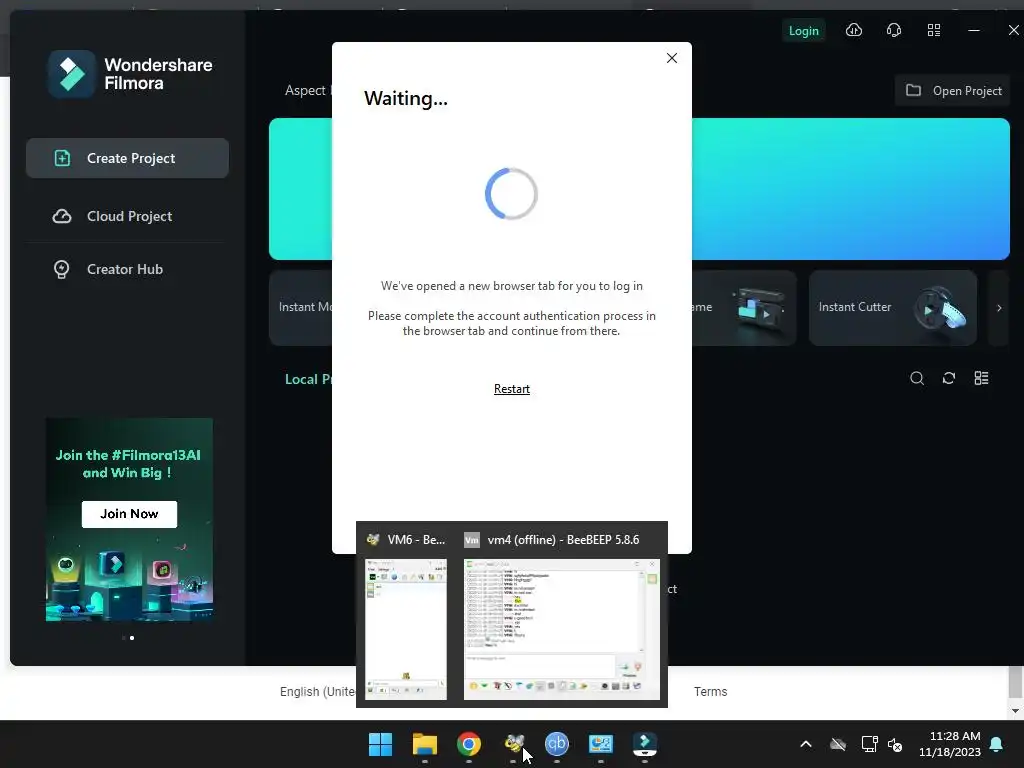Expand more tool cards with right chevron

tap(999, 308)
